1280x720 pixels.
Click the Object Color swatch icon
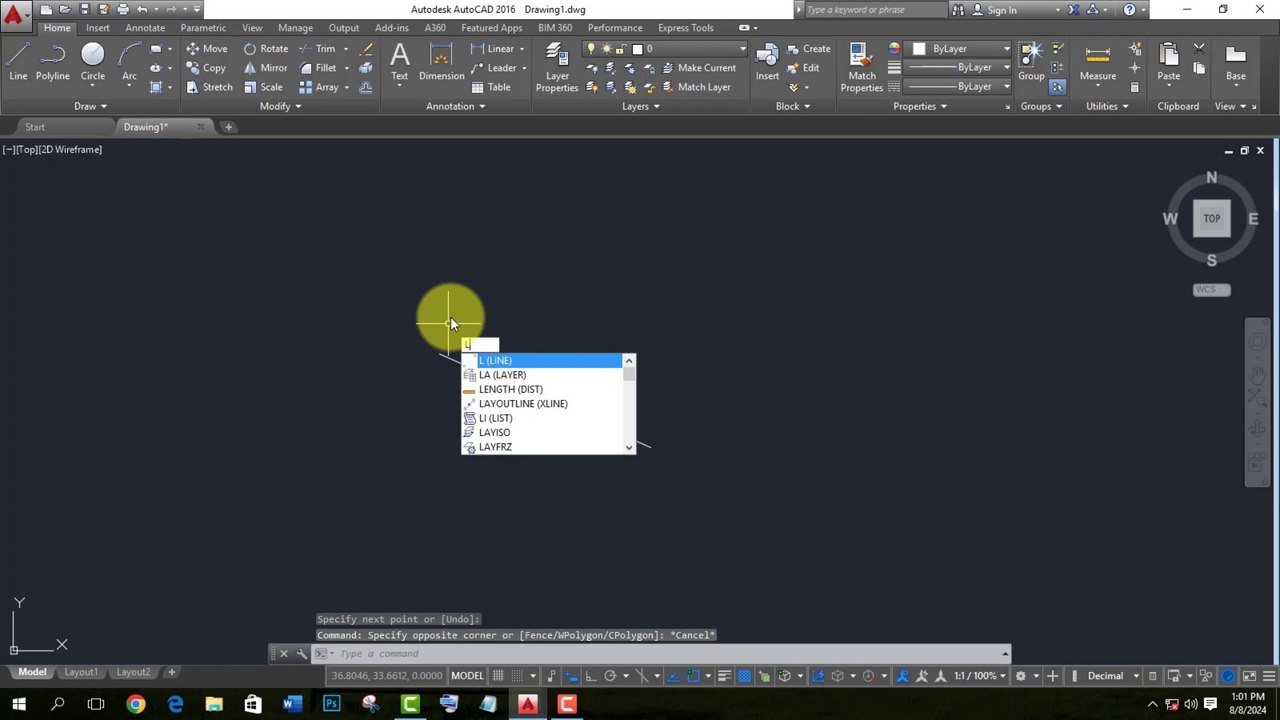point(893,49)
